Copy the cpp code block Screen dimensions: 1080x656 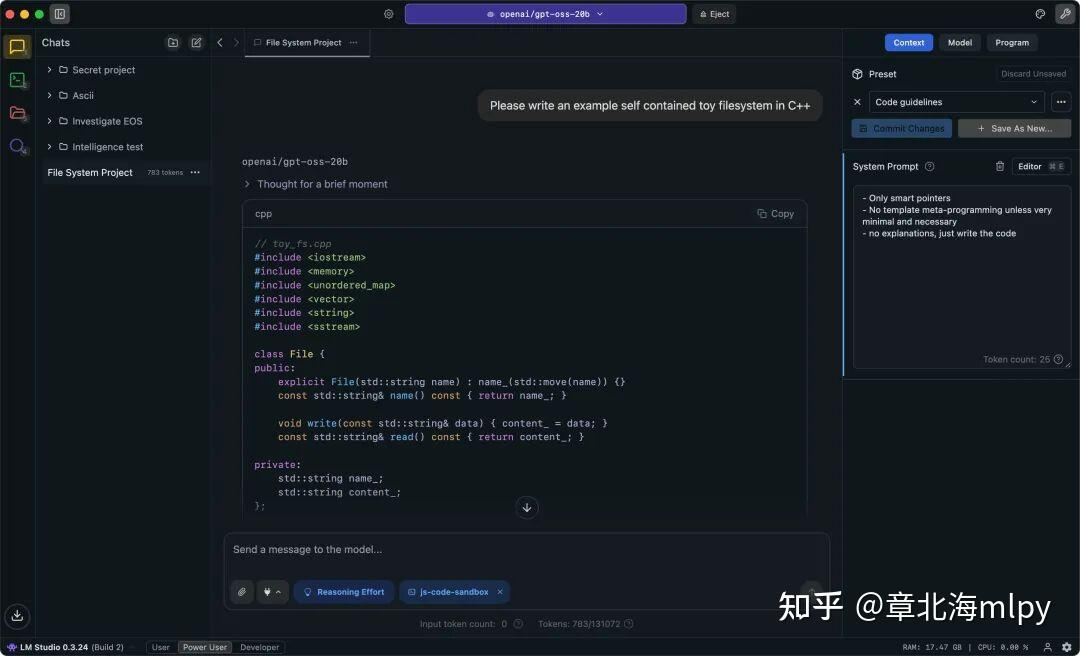pos(776,214)
